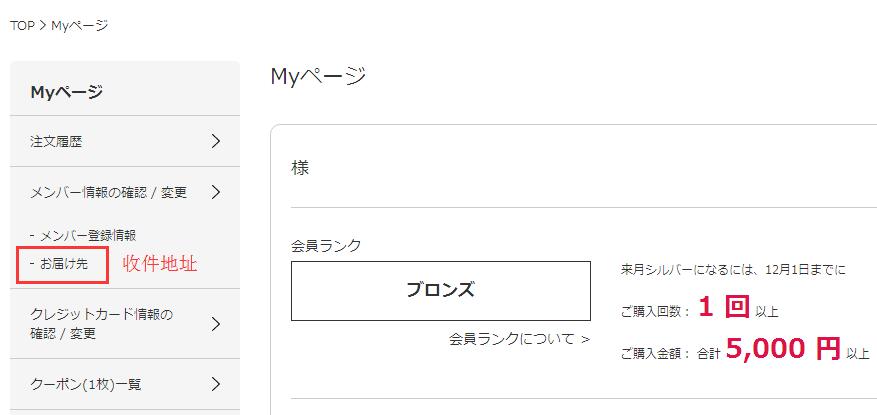
Task: Click the 5,000 円 purchase amount
Action: (783, 349)
